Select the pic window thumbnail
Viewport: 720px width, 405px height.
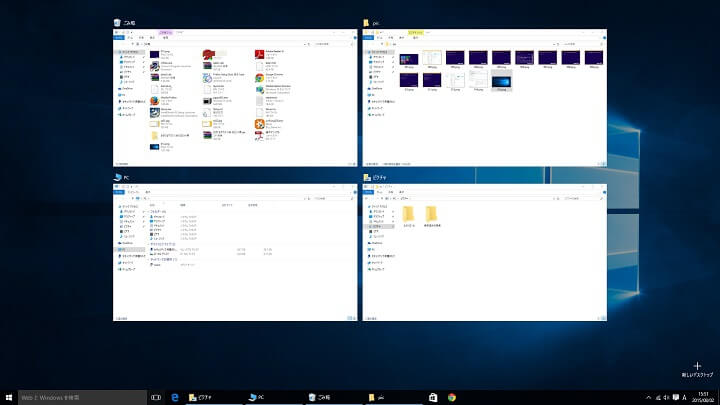[484, 98]
